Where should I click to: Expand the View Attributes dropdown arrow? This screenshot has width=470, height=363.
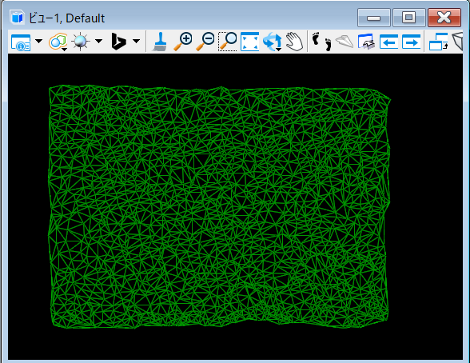(x=39, y=41)
